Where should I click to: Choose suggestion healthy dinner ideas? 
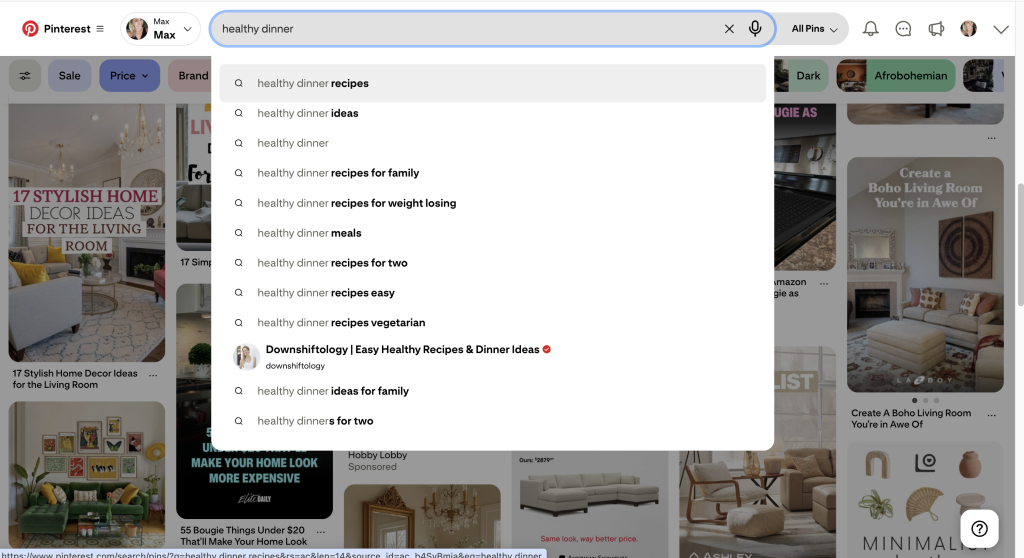pos(492,113)
